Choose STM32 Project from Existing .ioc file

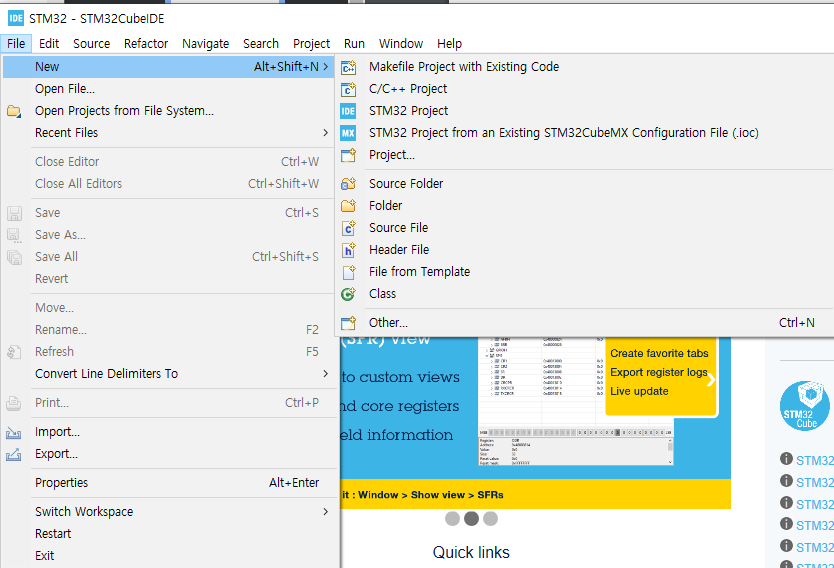(x=585, y=132)
